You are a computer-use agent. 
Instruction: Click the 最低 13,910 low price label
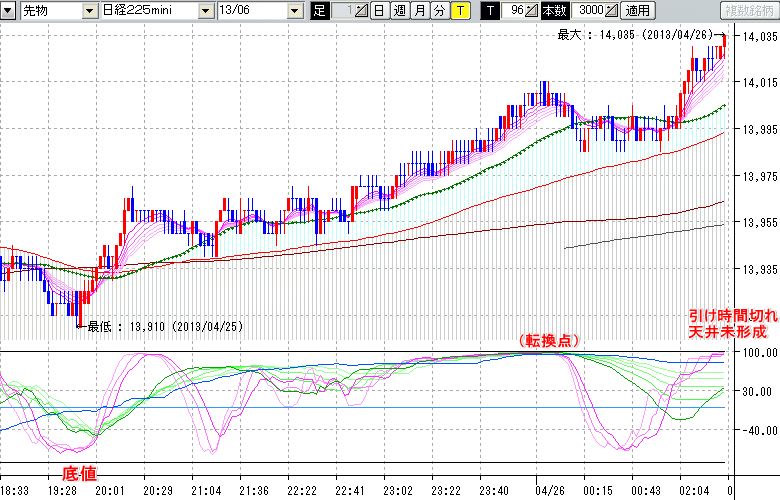click(165, 326)
